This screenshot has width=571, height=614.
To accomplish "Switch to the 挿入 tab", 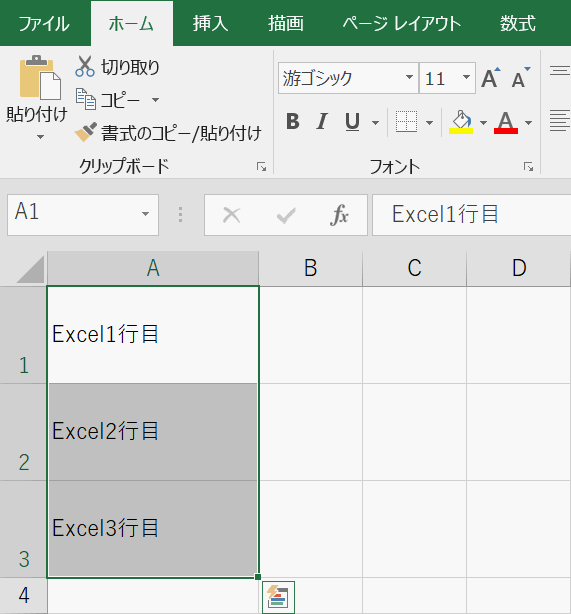I will [x=210, y=23].
